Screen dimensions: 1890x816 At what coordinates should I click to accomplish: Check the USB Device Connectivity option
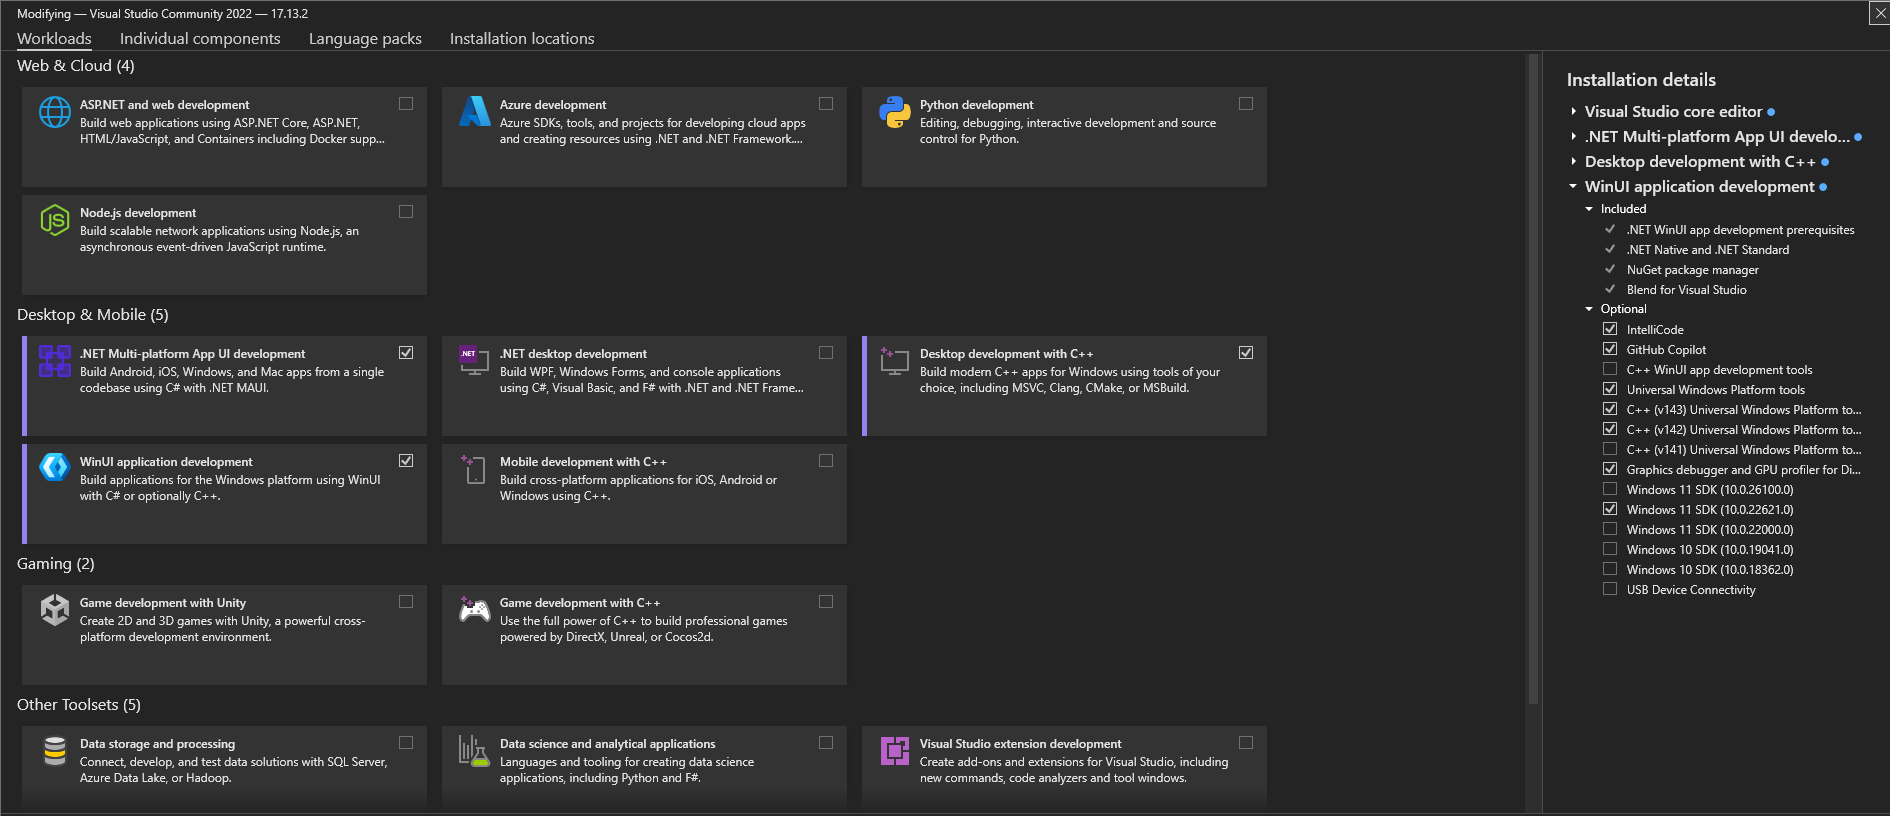tap(1610, 589)
